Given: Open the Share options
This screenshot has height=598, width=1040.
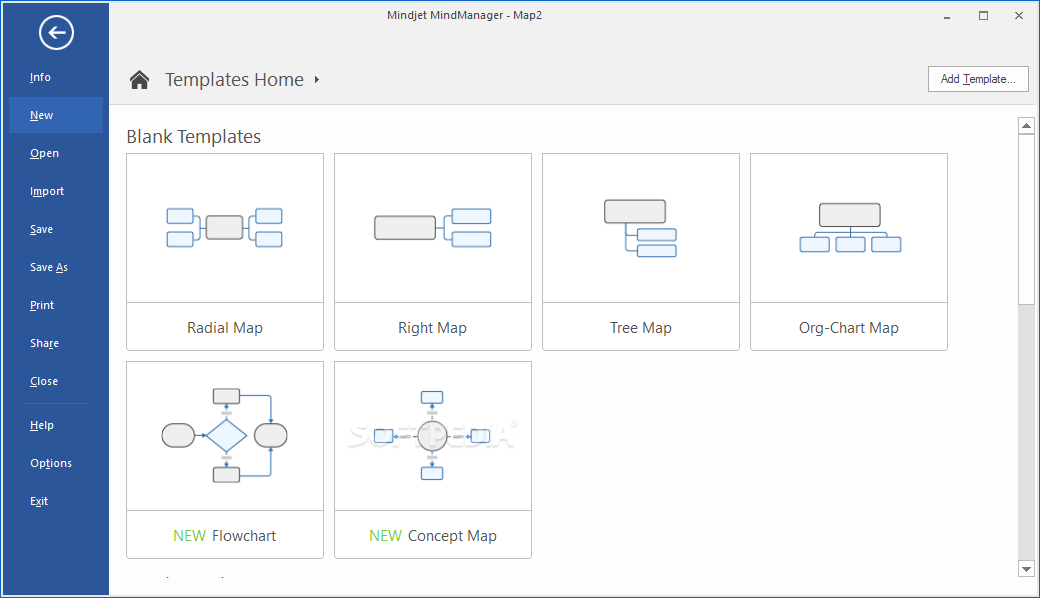Looking at the screenshot, I should pyautogui.click(x=44, y=343).
